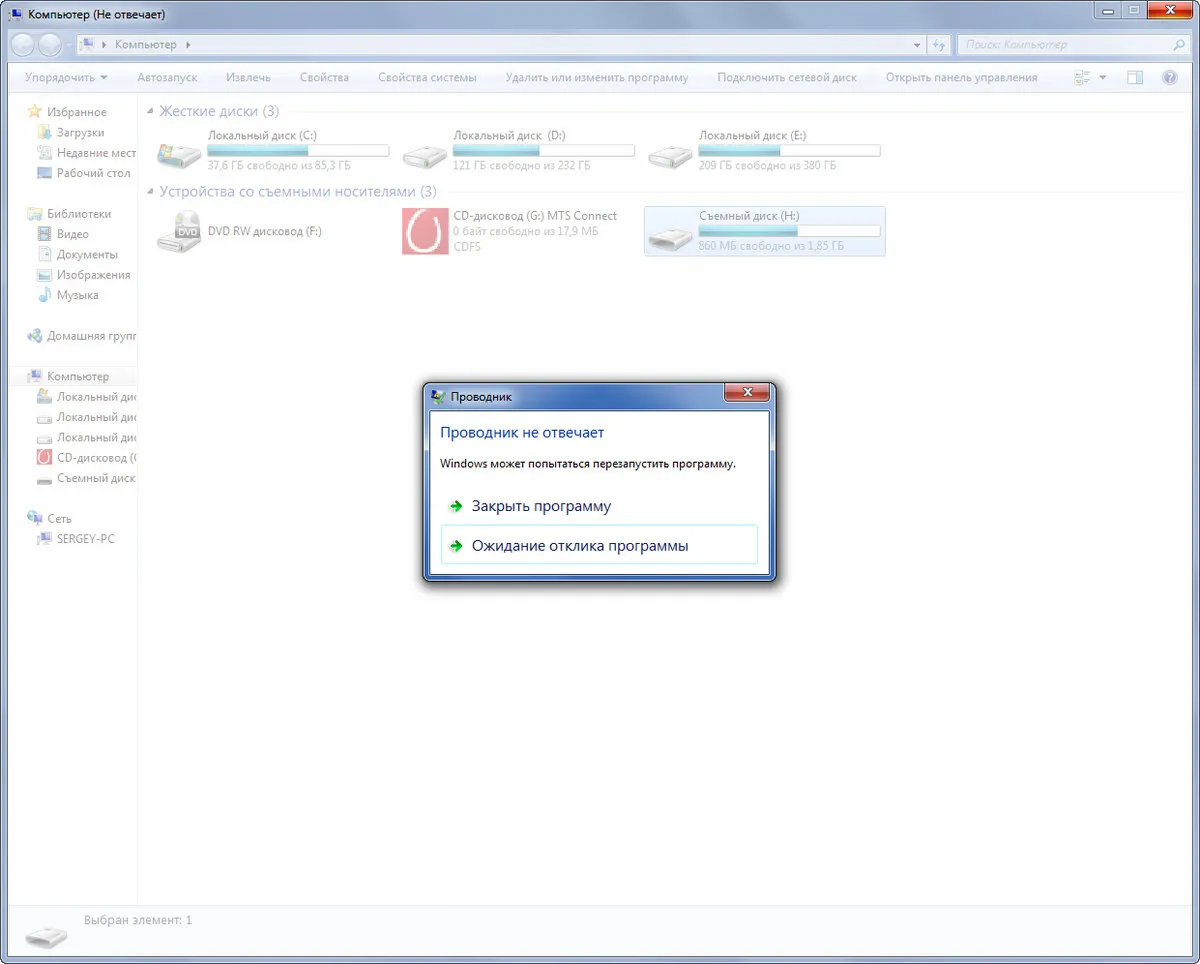Open the Изображения library
Viewport: 1200px width, 964px height.
(93, 275)
